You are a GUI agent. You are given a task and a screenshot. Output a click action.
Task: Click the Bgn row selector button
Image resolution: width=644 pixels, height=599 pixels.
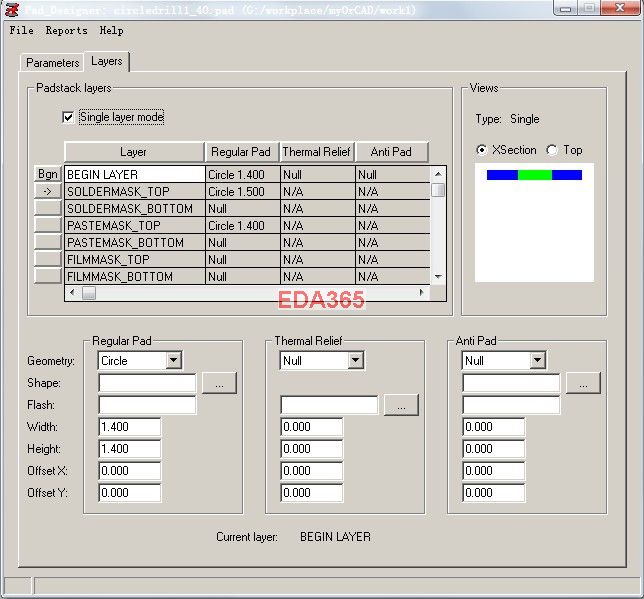[x=47, y=174]
